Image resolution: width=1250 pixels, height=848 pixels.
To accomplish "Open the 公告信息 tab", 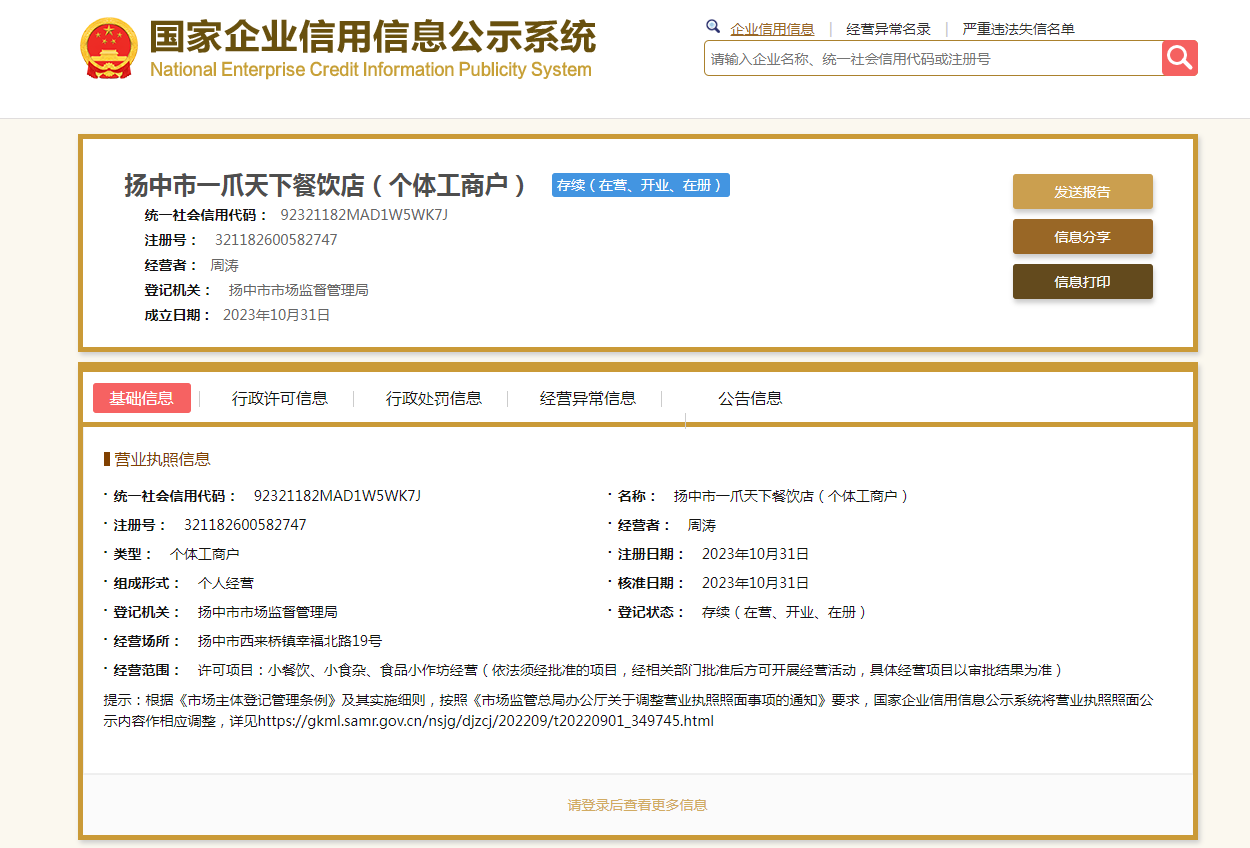I will pos(750,398).
